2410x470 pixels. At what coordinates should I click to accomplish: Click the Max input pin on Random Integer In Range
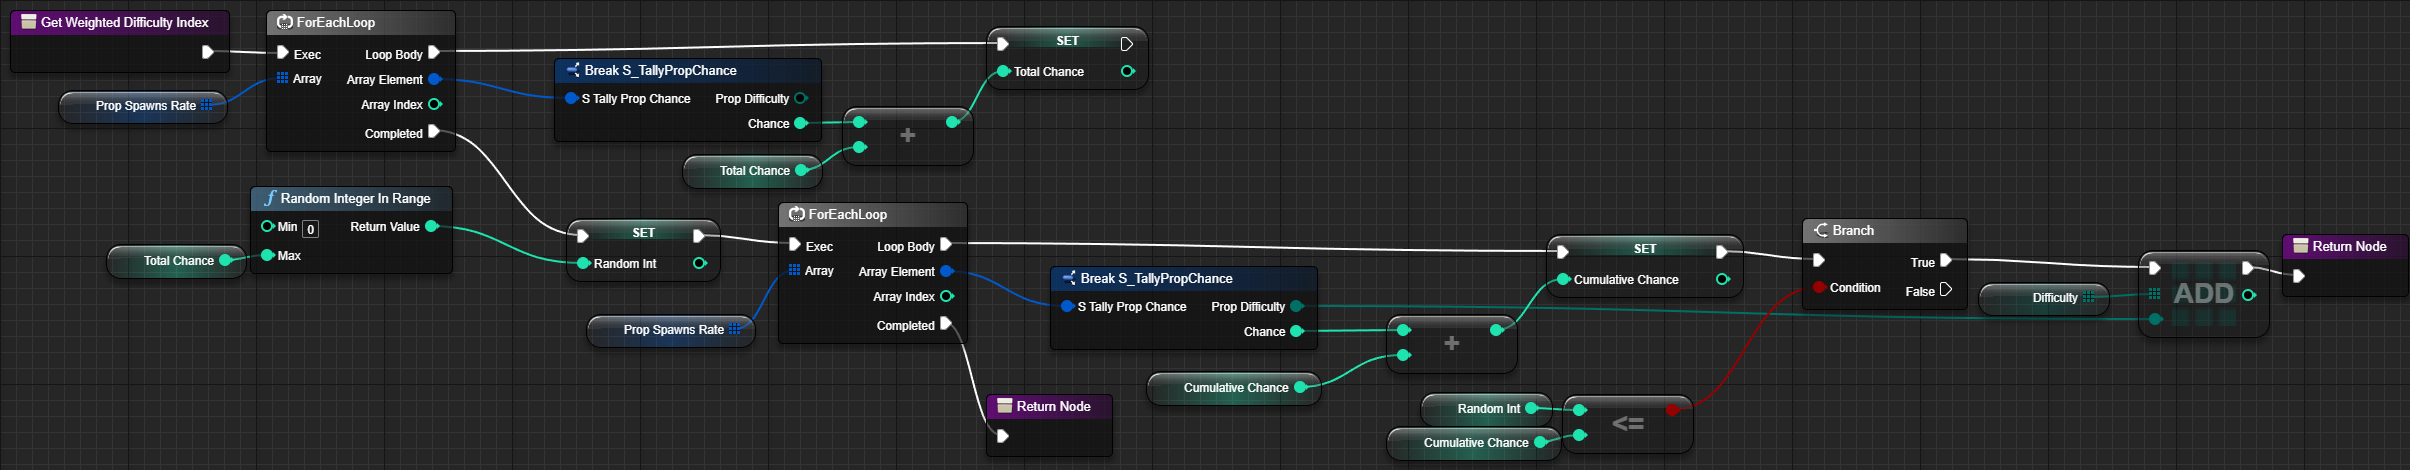click(x=268, y=256)
